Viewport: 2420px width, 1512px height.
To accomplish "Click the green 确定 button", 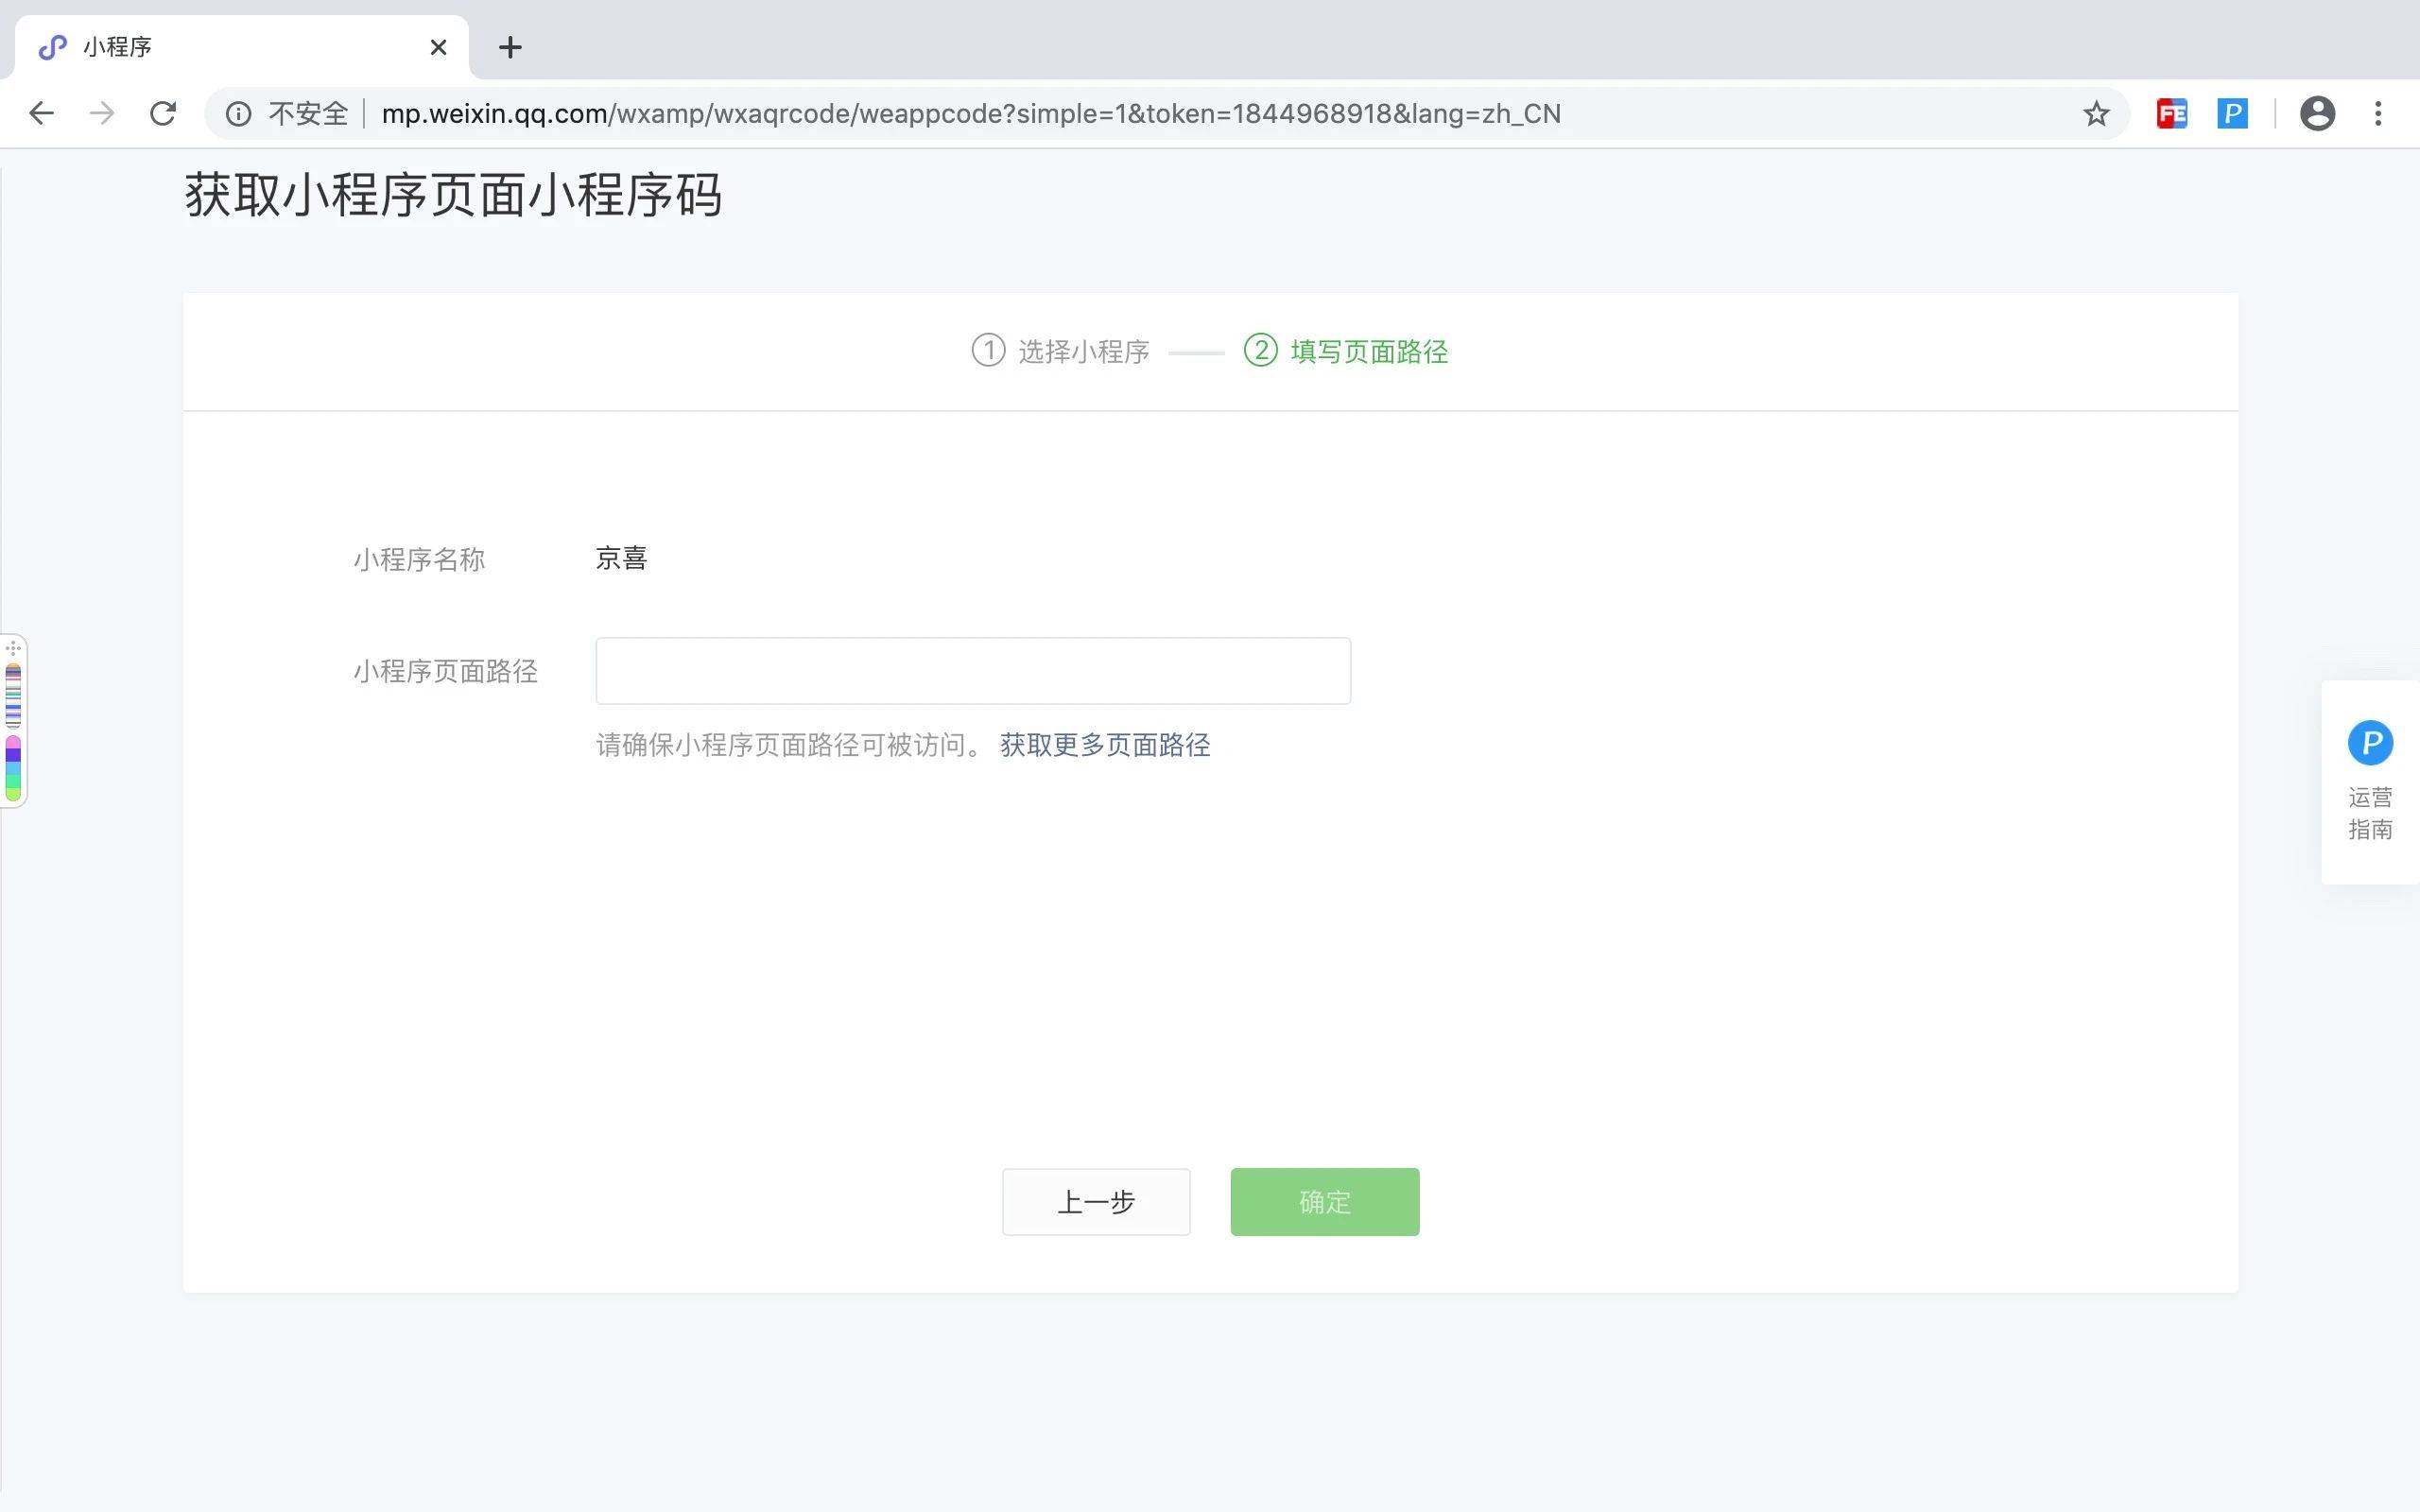I will [x=1324, y=1202].
